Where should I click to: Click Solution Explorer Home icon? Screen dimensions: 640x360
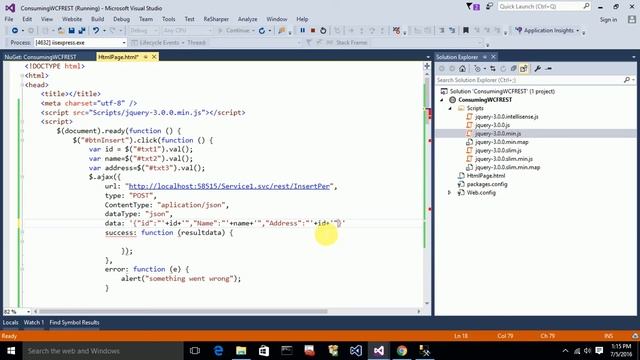coord(462,69)
